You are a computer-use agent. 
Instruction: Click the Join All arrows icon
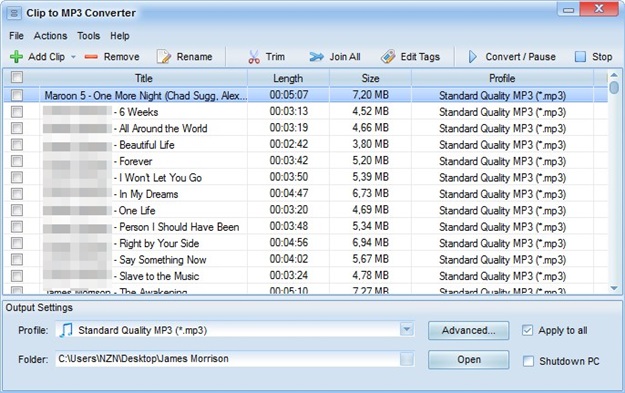(316, 57)
